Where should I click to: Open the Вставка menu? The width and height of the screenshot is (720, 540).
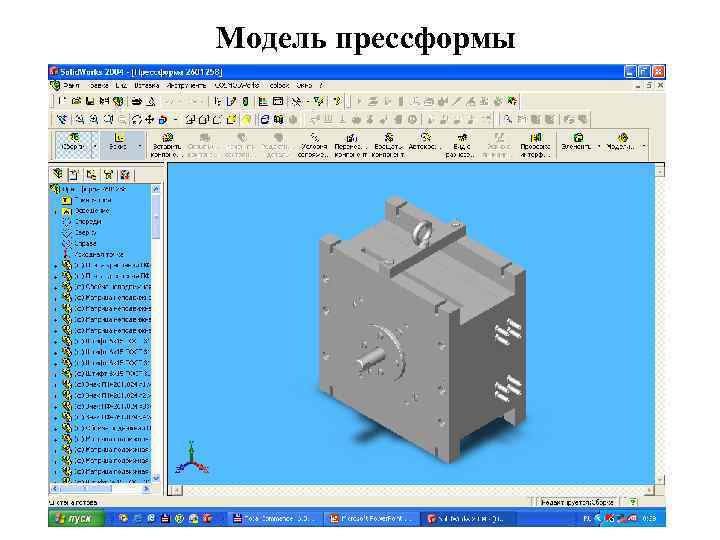coord(146,85)
